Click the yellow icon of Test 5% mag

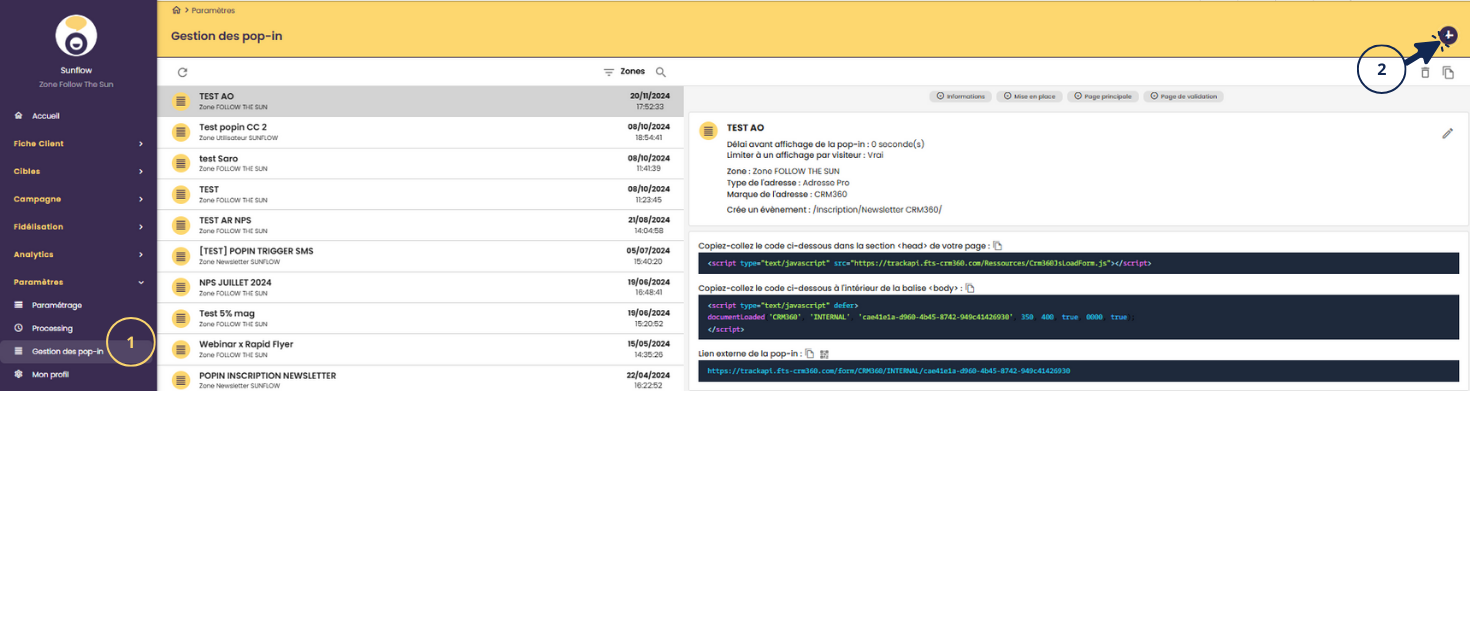pyautogui.click(x=181, y=318)
